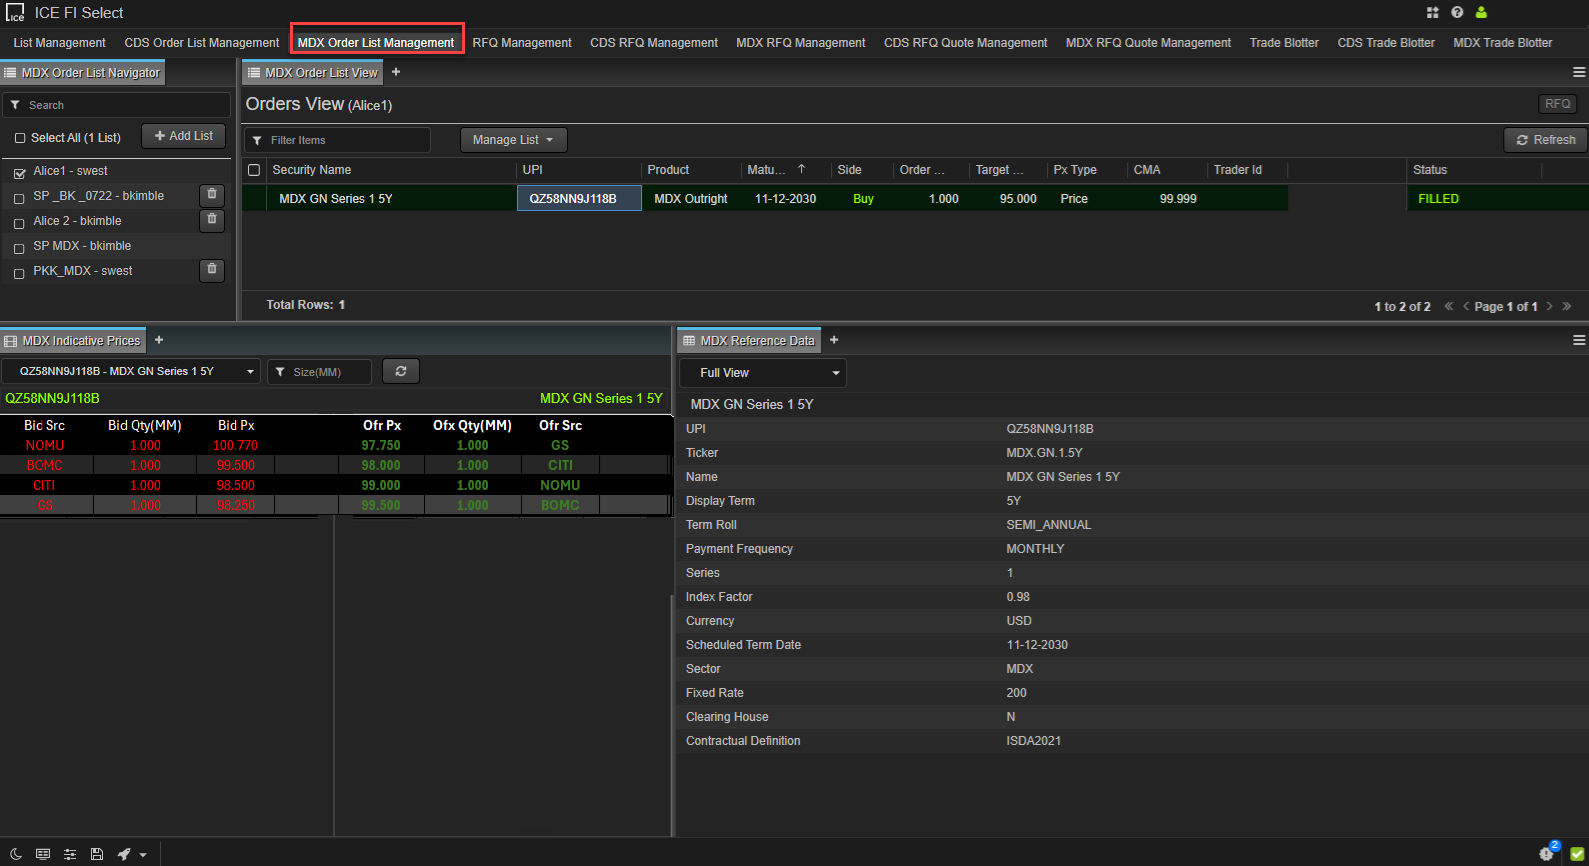
Task: Switch to CDS Order List Management tab
Action: pyautogui.click(x=202, y=43)
